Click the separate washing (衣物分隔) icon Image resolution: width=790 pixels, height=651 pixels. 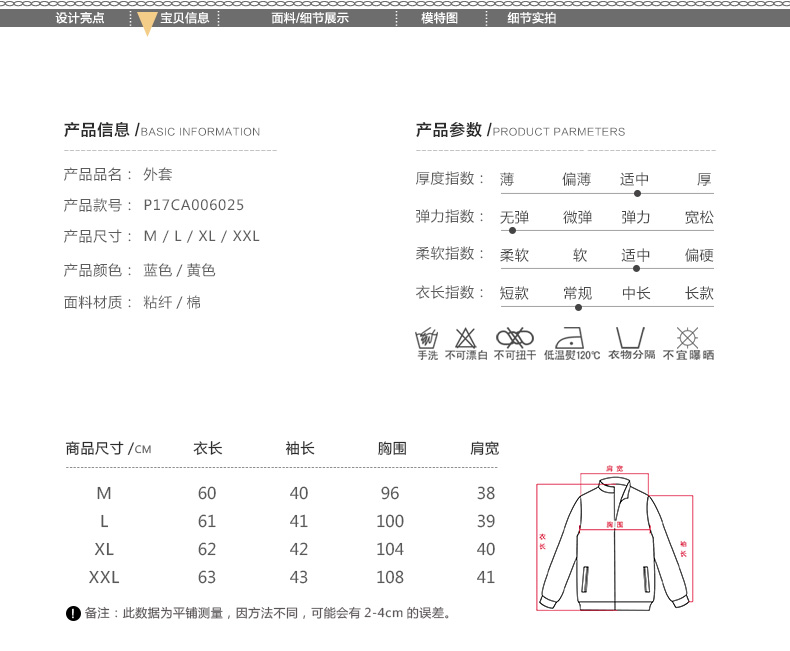click(630, 337)
